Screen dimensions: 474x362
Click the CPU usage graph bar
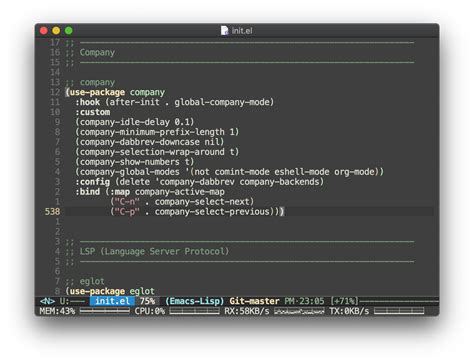194,311
